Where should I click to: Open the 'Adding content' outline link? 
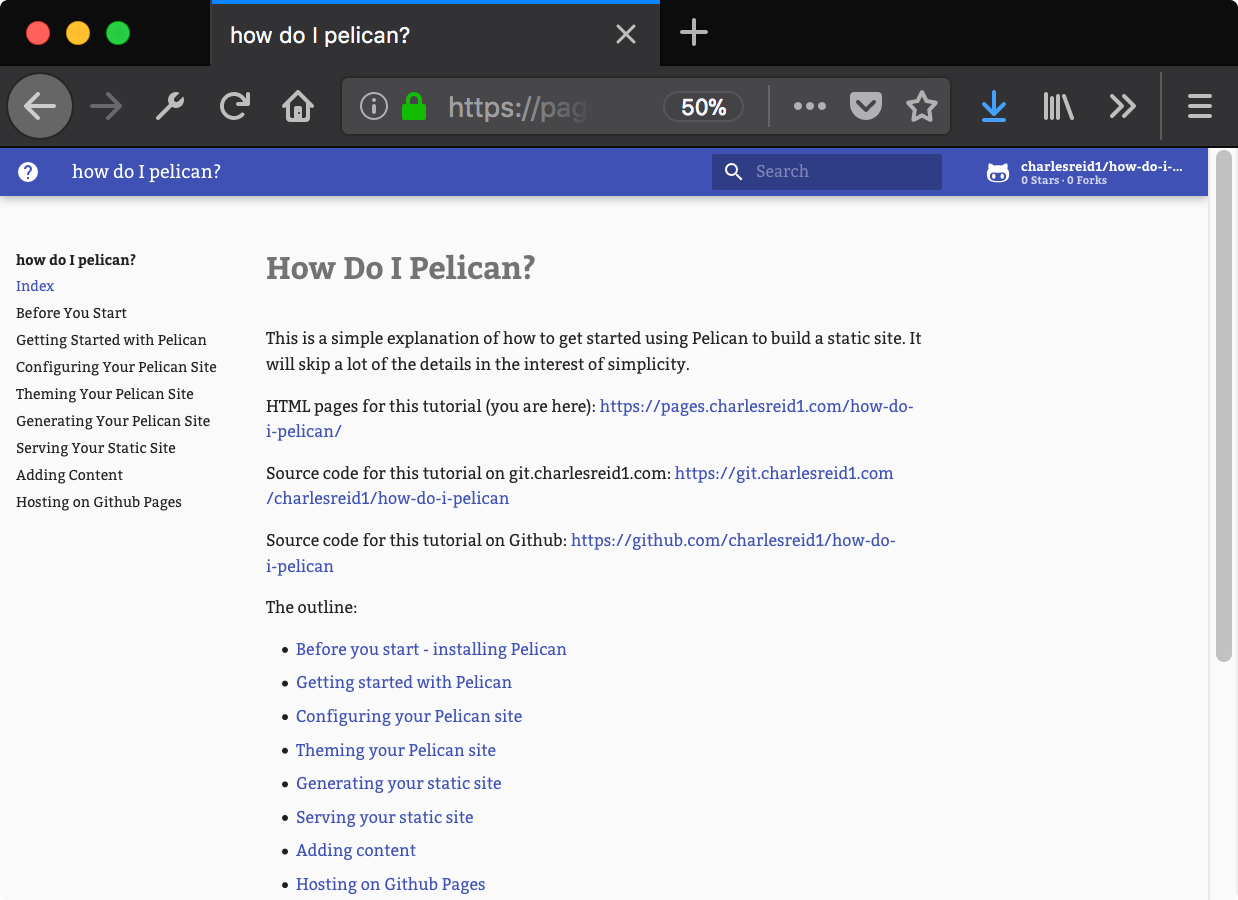[x=356, y=850]
